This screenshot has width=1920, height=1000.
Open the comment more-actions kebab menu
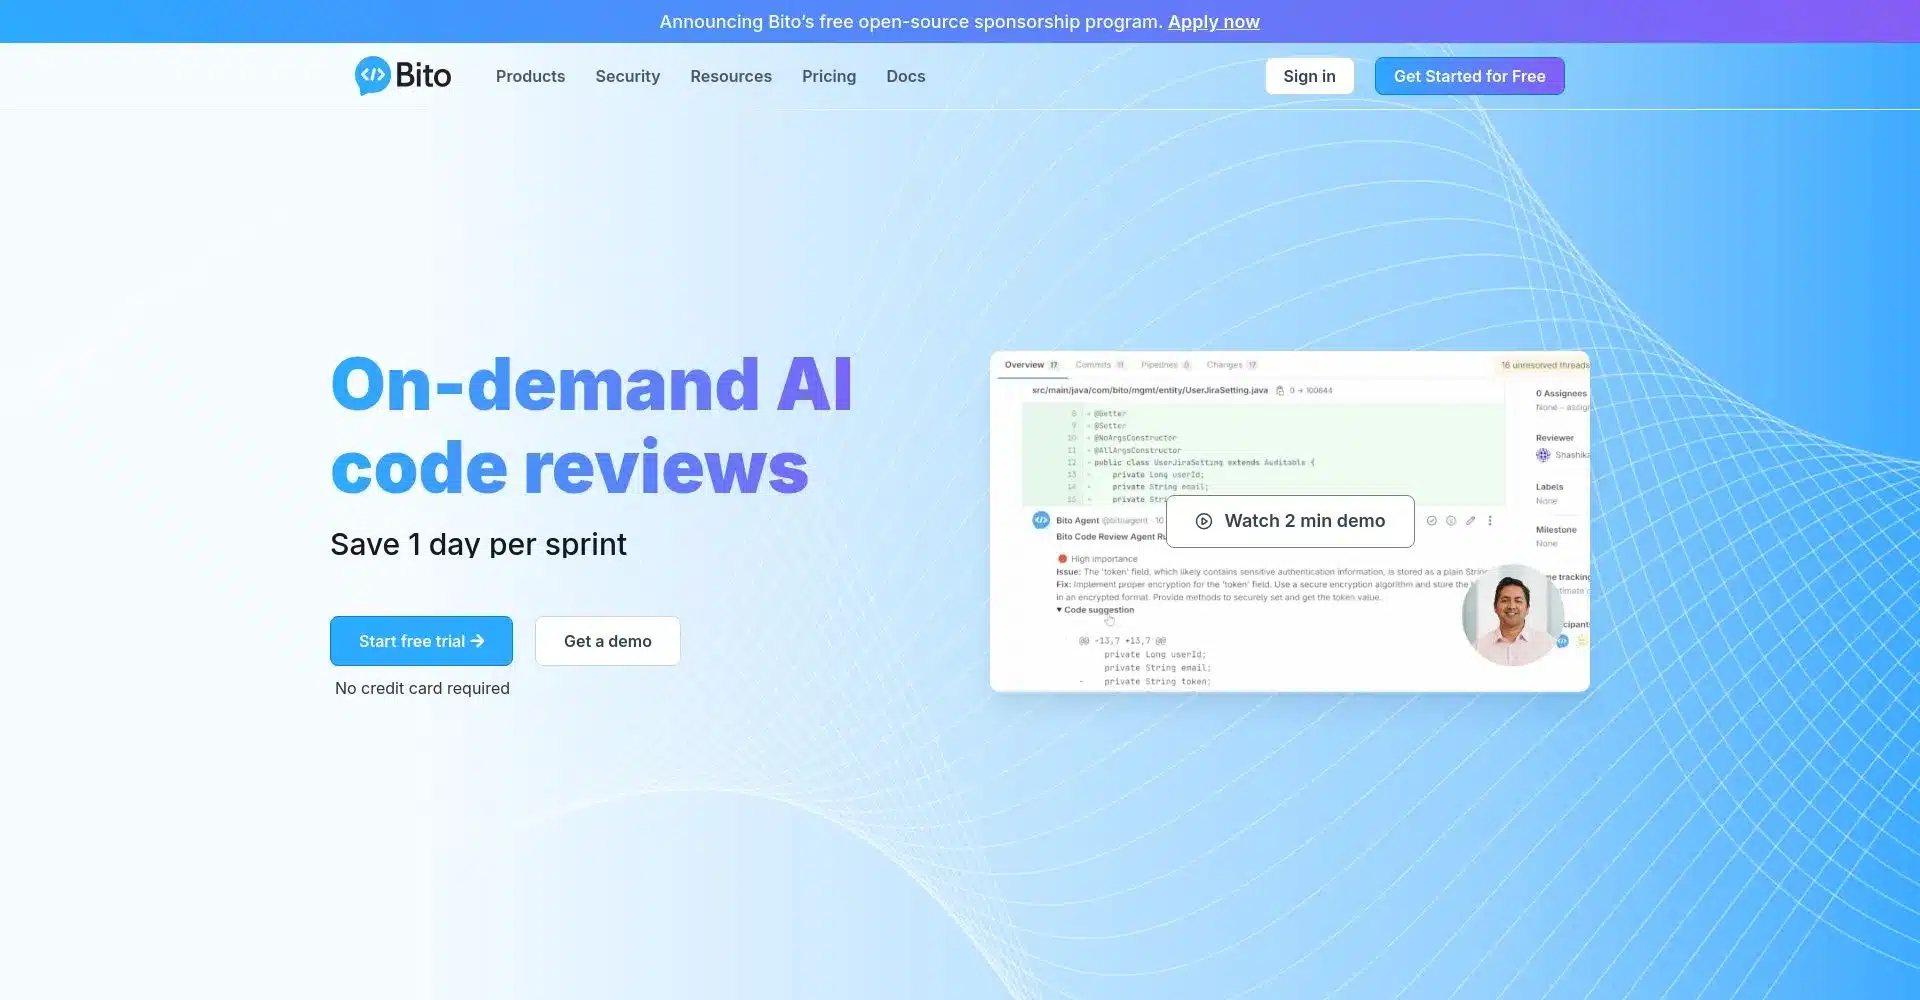1490,521
